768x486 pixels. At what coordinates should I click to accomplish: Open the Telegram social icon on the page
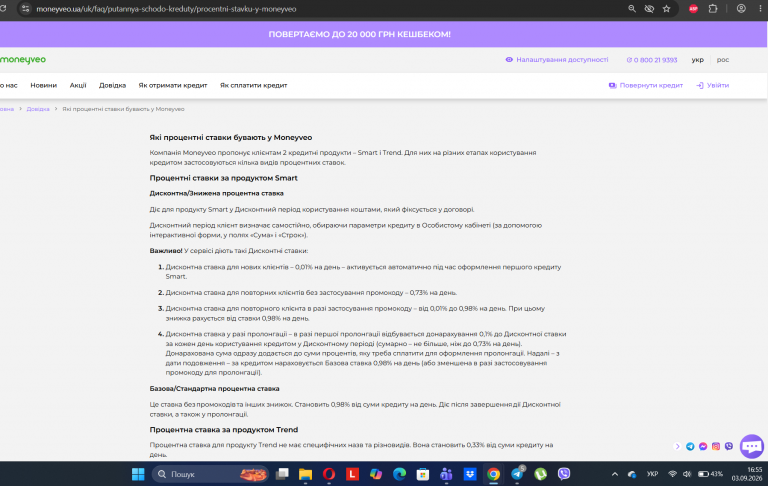pos(690,446)
